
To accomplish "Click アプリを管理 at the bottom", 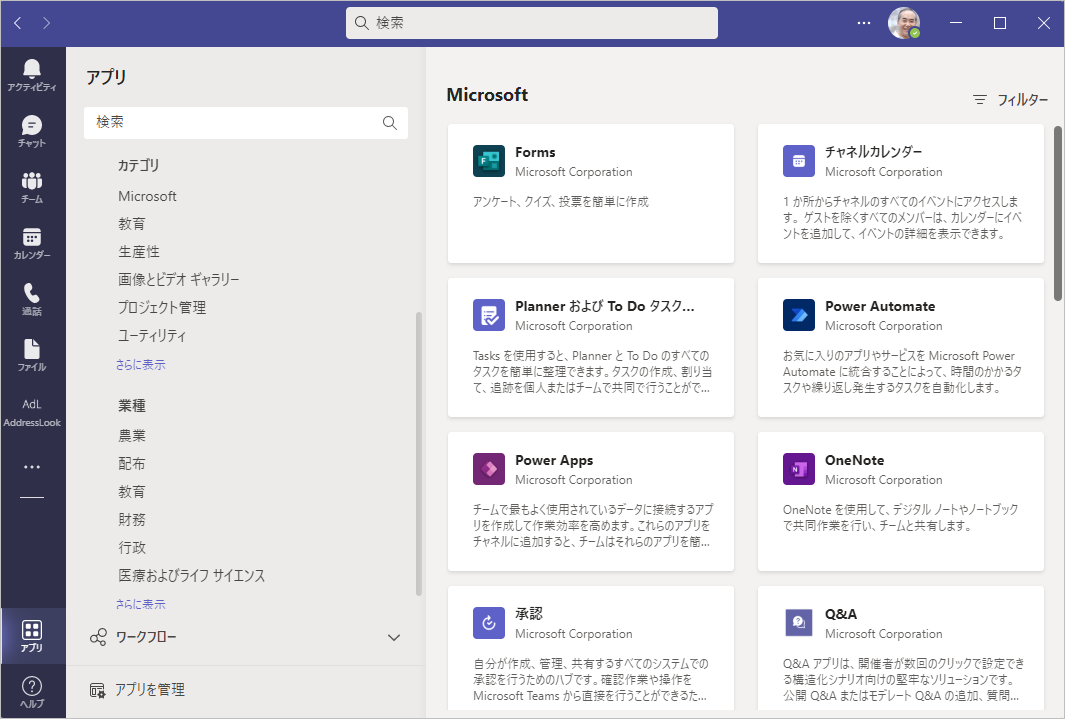I will pyautogui.click(x=149, y=690).
